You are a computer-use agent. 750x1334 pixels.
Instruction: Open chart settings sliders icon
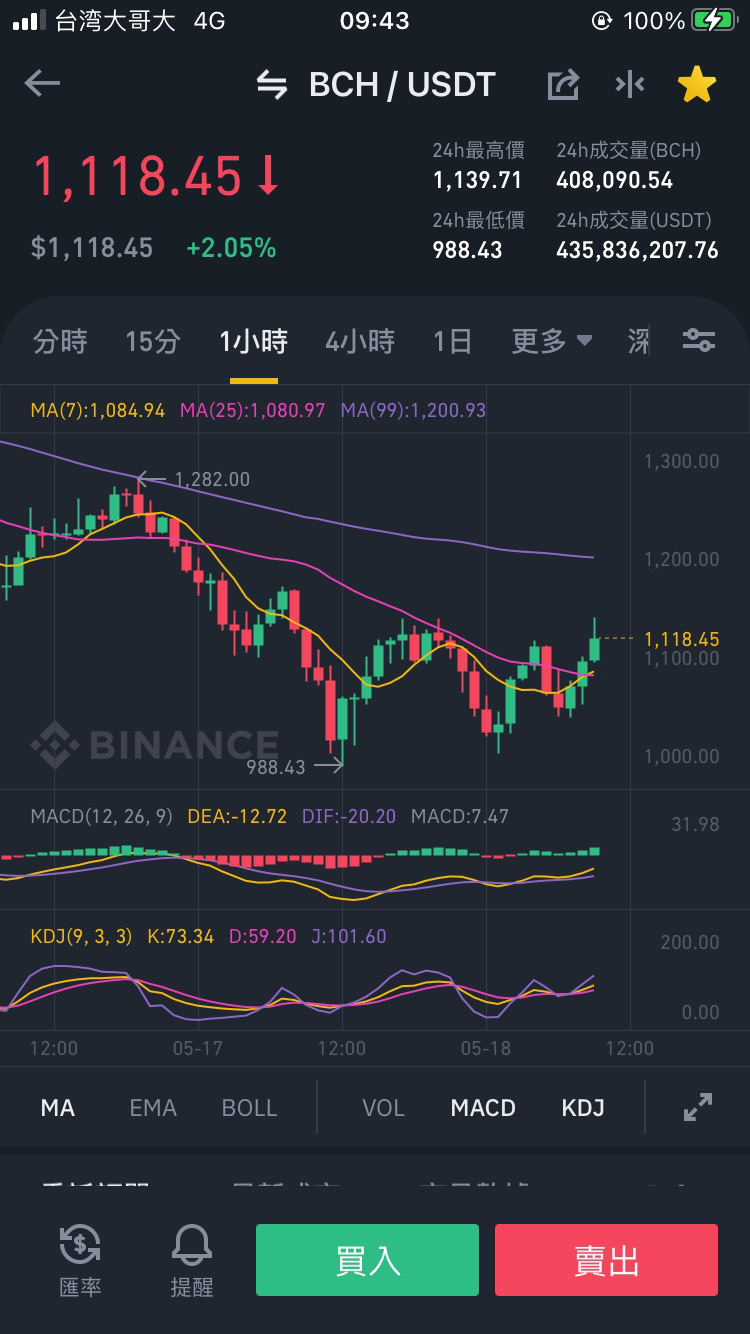point(699,341)
